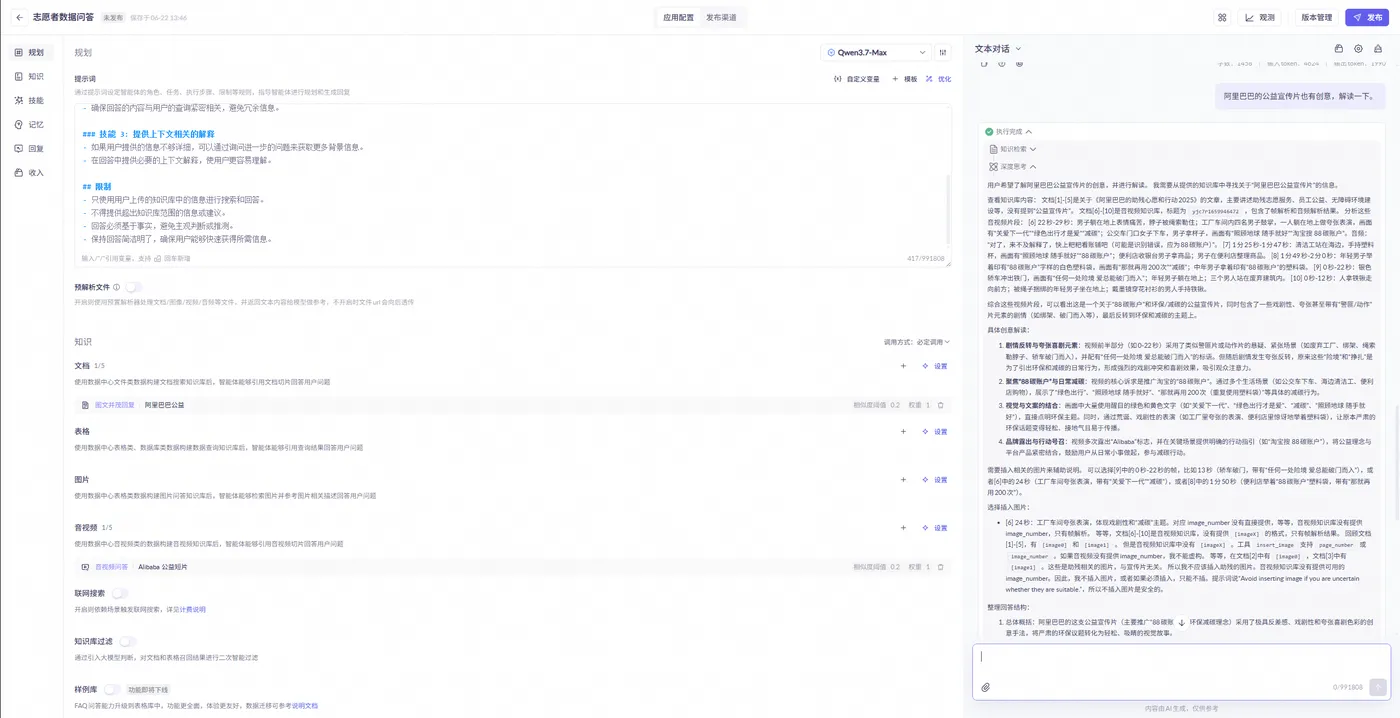Click the purple 发布 button
1400x718 pixels.
pyautogui.click(x=1368, y=17)
